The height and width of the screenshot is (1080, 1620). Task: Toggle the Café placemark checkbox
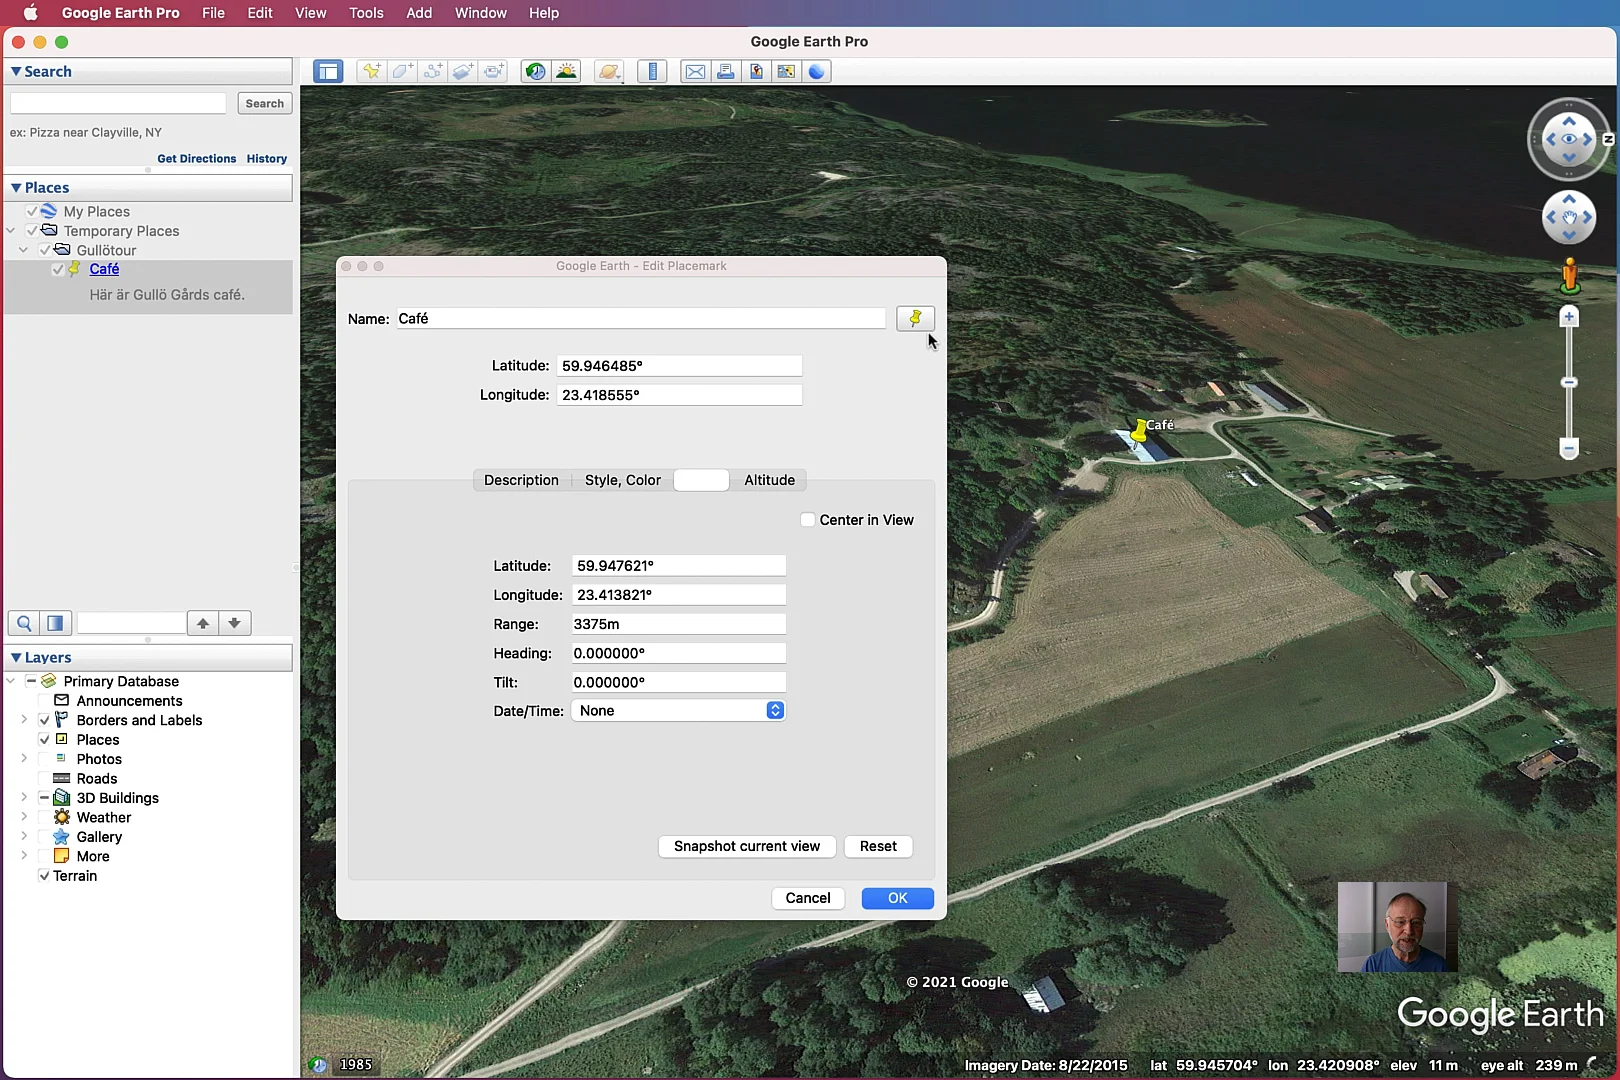[58, 269]
